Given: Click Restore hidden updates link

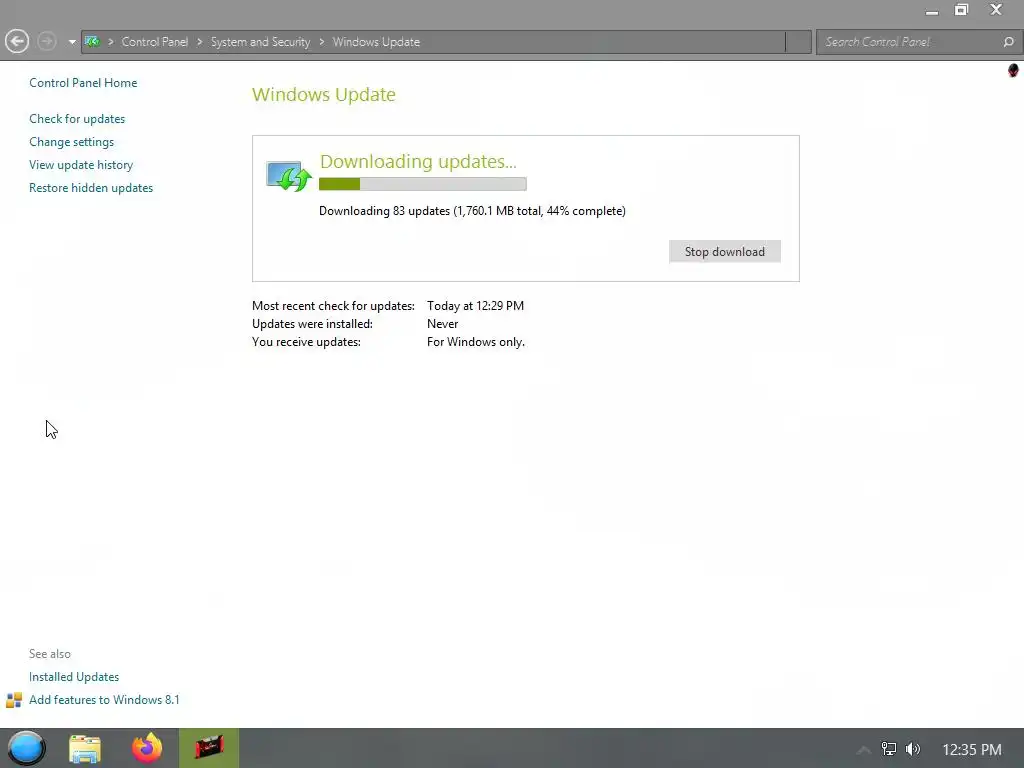Looking at the screenshot, I should (x=91, y=187).
